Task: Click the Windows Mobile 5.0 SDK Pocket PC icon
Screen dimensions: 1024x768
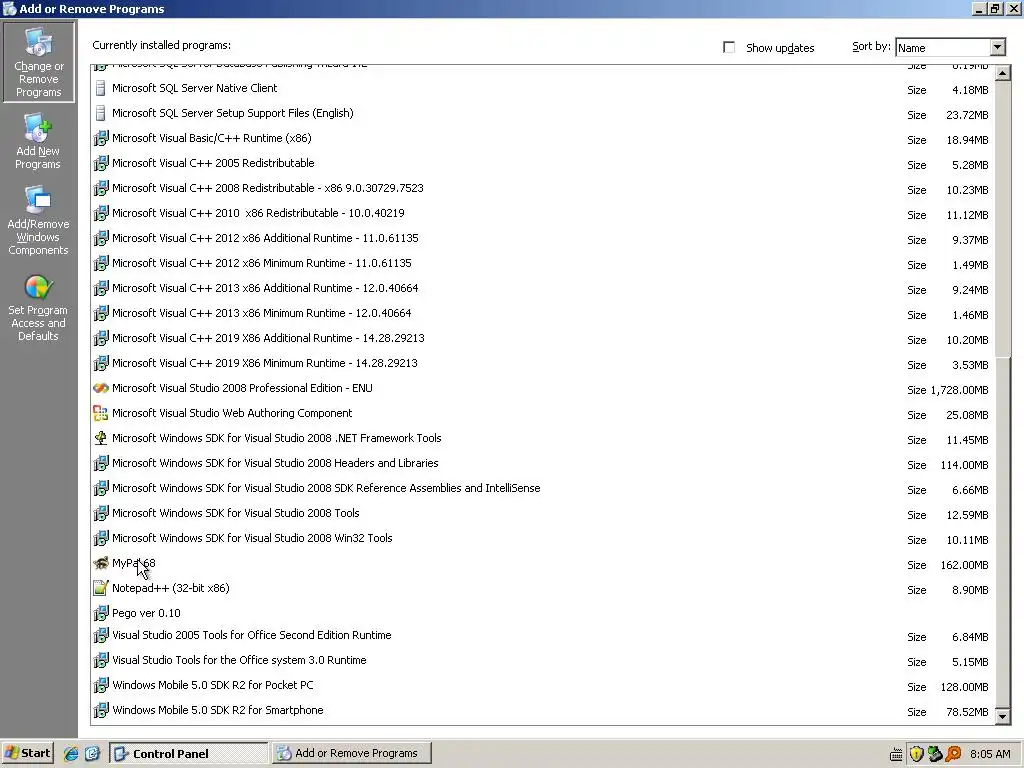Action: tap(101, 686)
